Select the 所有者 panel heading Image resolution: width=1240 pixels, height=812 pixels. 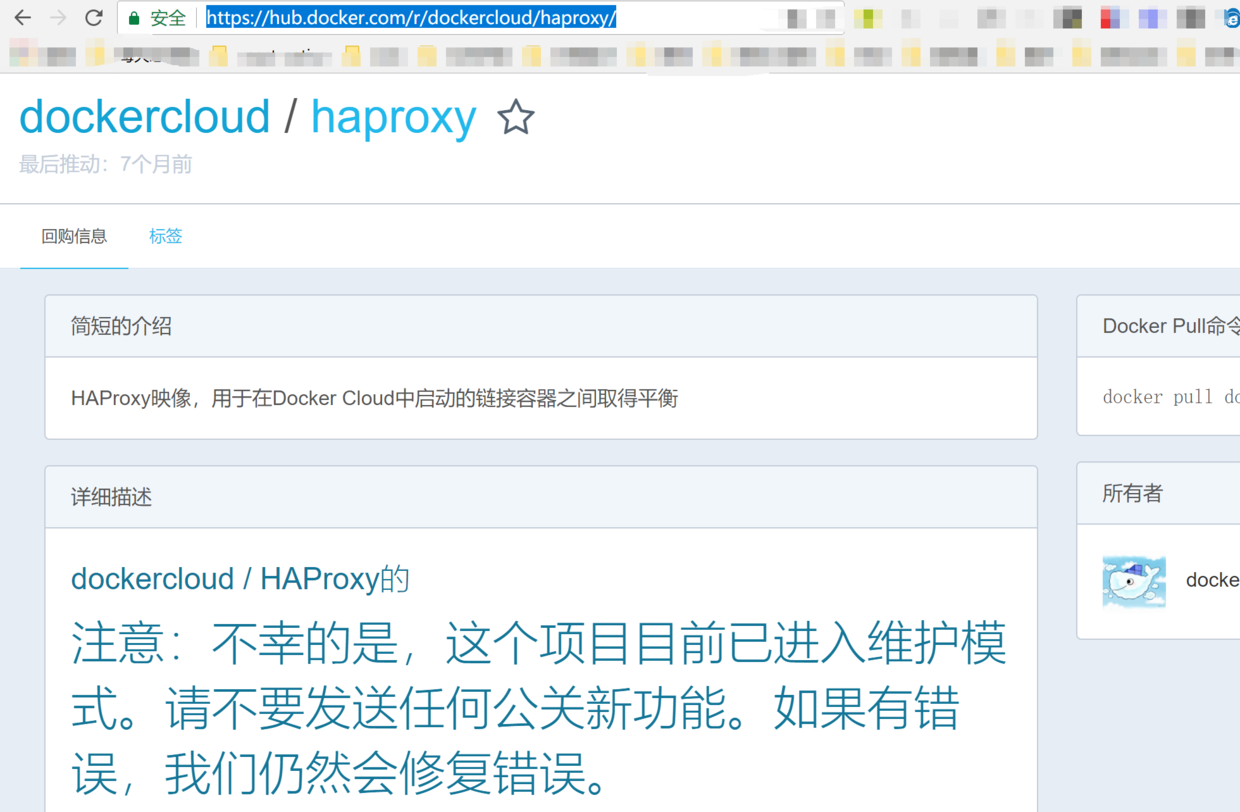(x=1132, y=493)
